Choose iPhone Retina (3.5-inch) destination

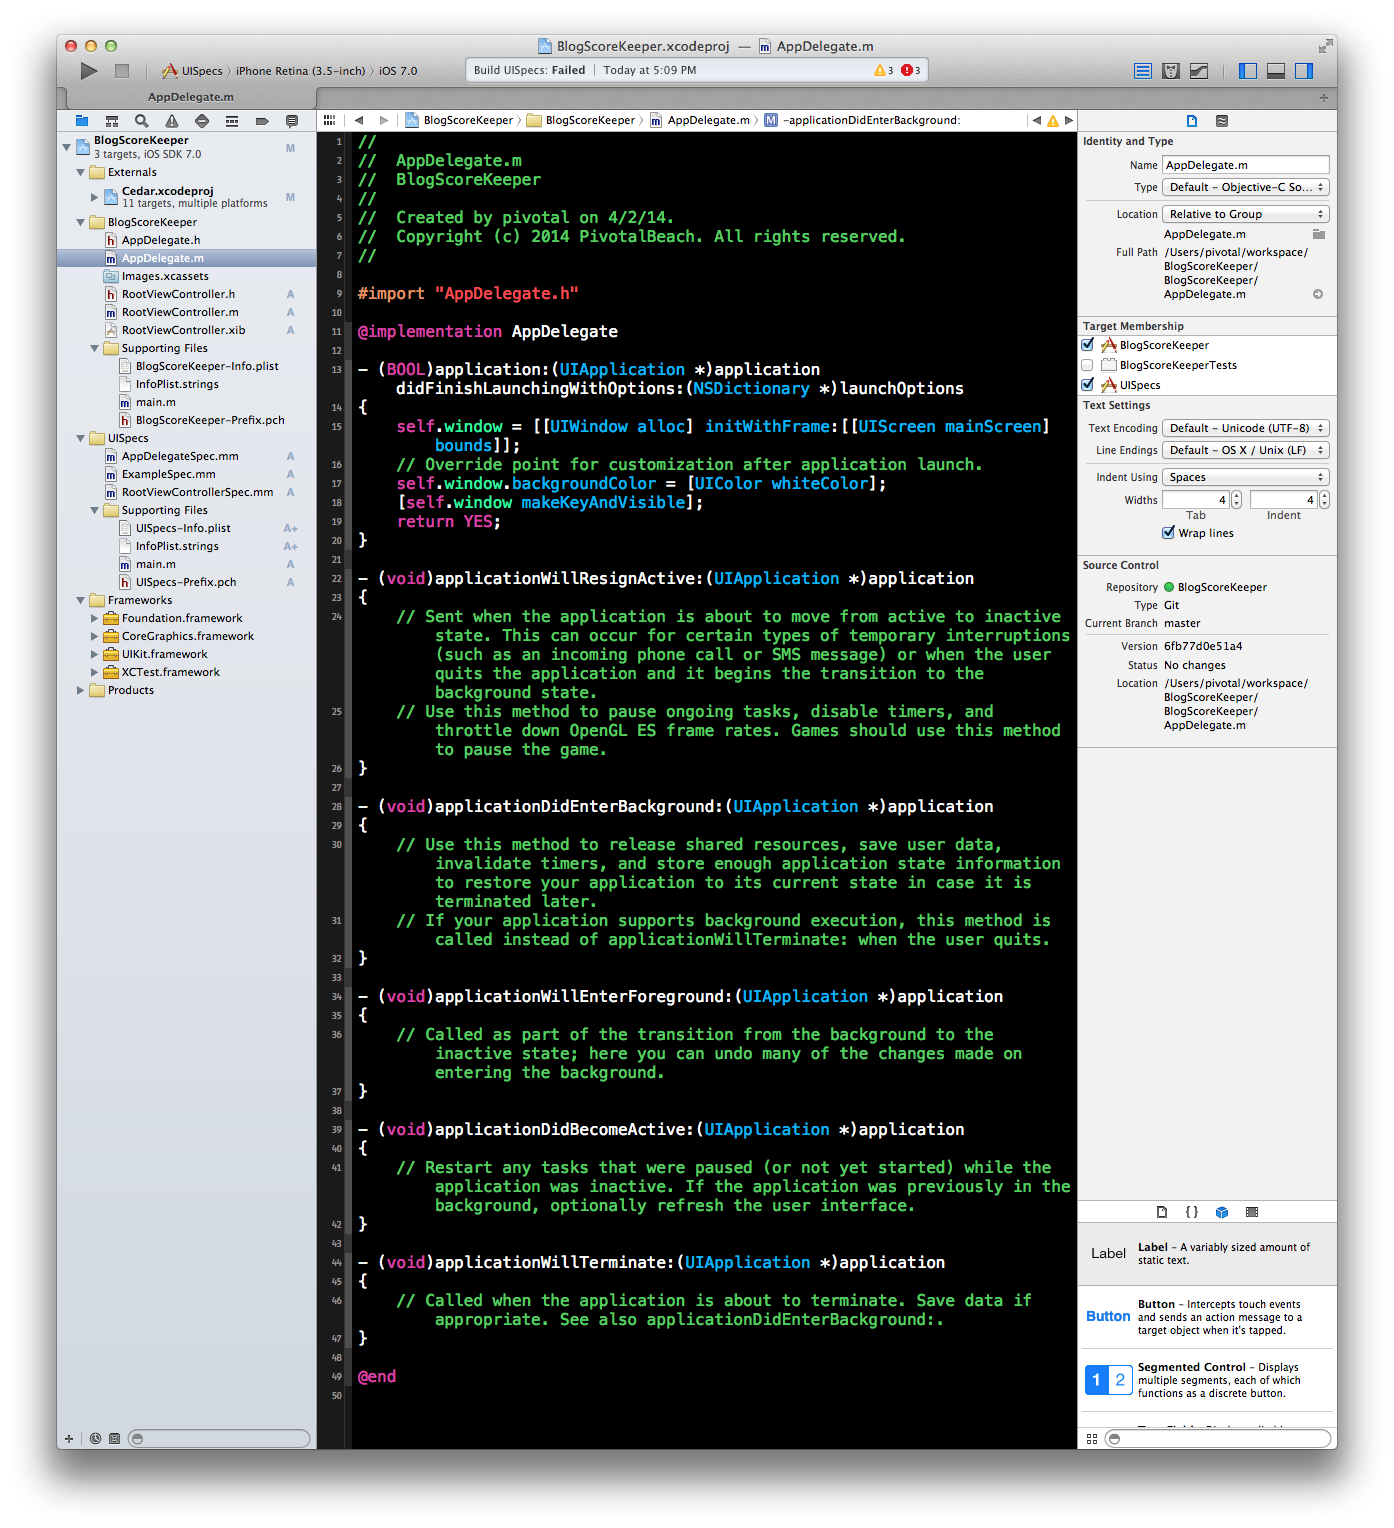pos(301,71)
